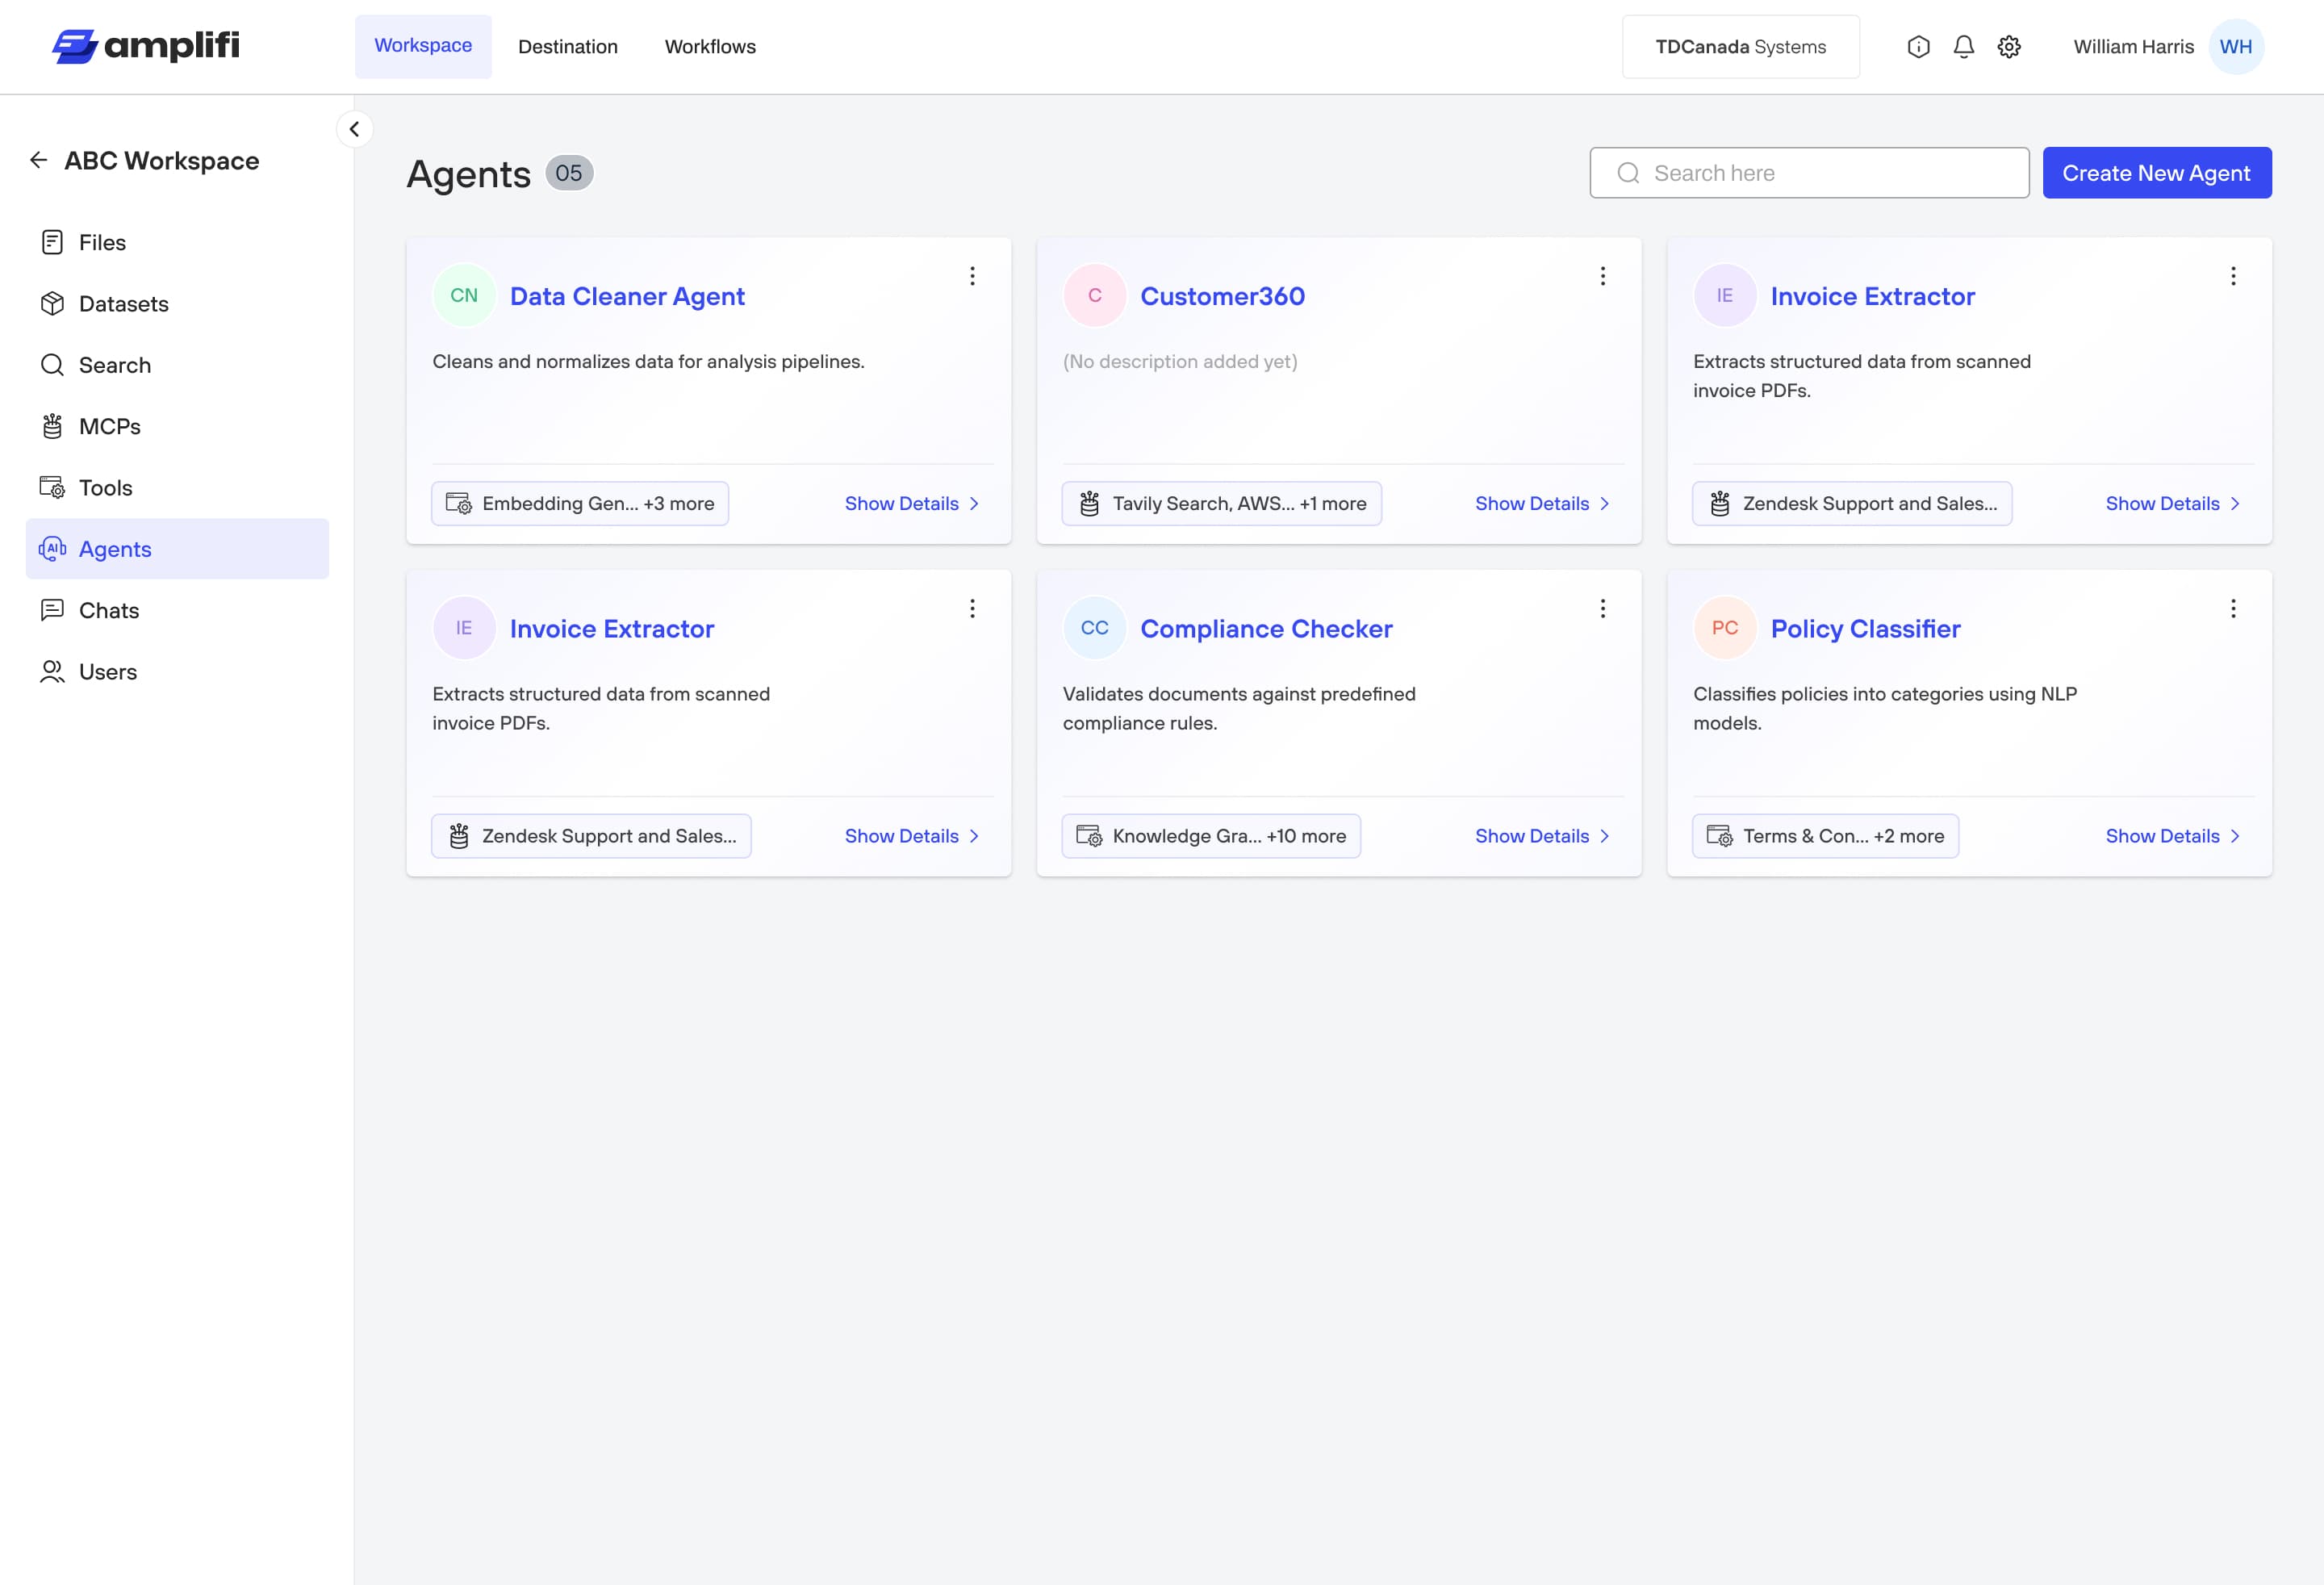Switch to the Workspace tab

pyautogui.click(x=423, y=46)
